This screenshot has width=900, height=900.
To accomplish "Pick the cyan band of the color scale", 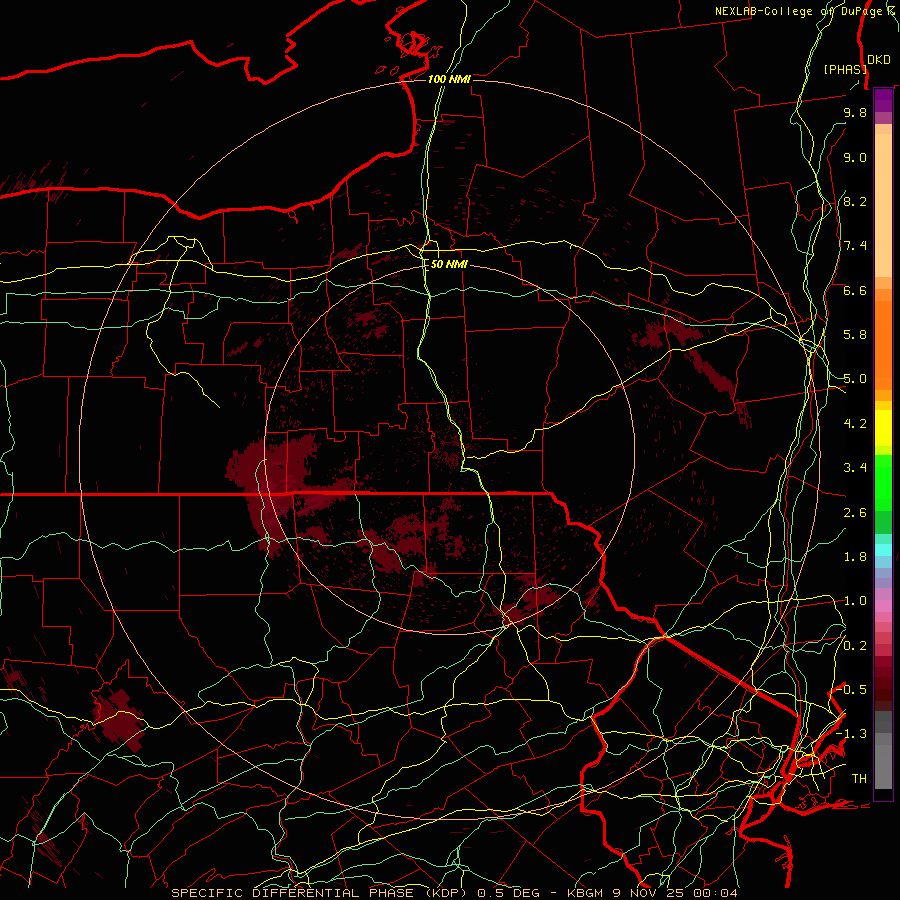I will 883,550.
